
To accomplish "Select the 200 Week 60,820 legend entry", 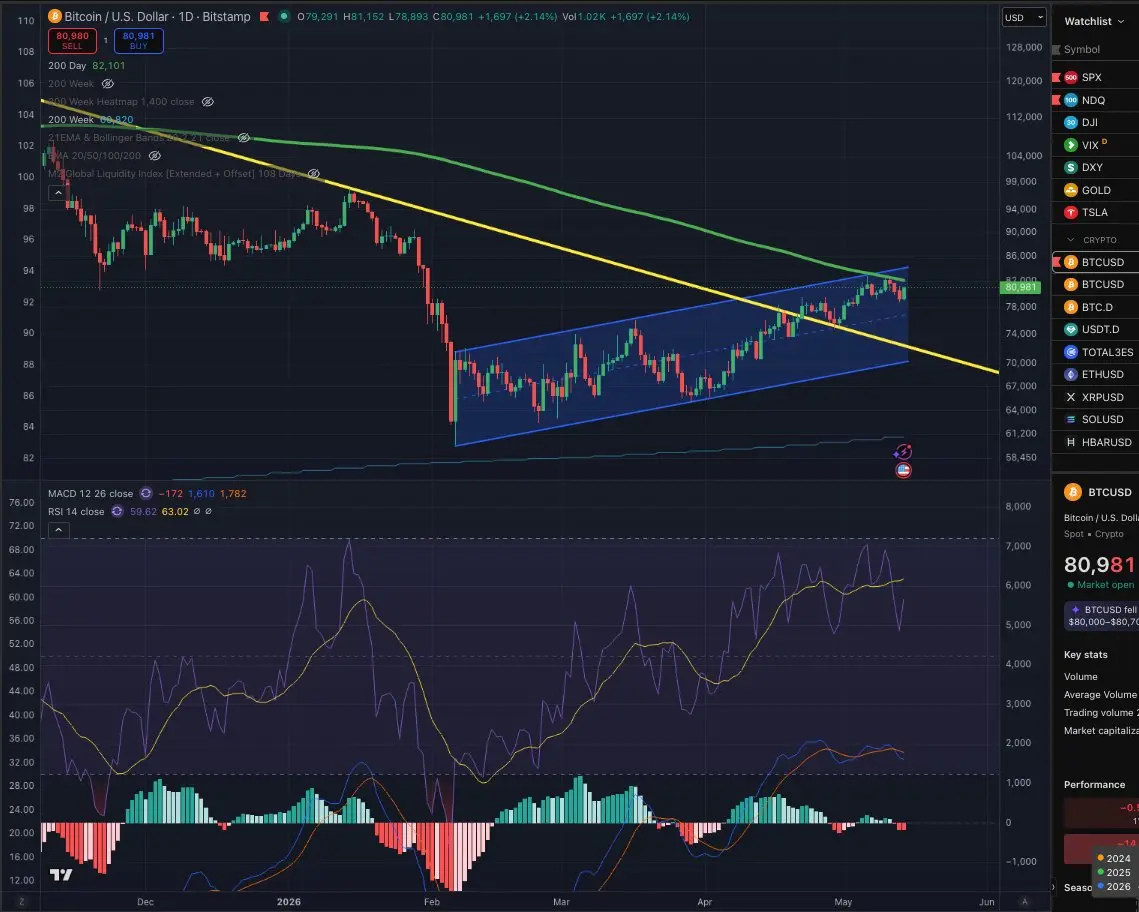I will (90, 120).
